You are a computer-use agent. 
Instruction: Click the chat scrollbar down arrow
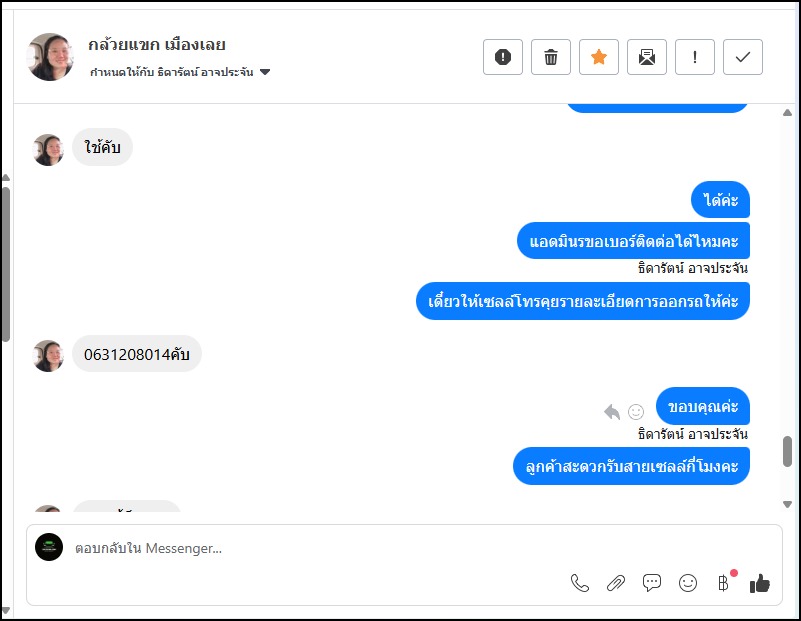787,505
